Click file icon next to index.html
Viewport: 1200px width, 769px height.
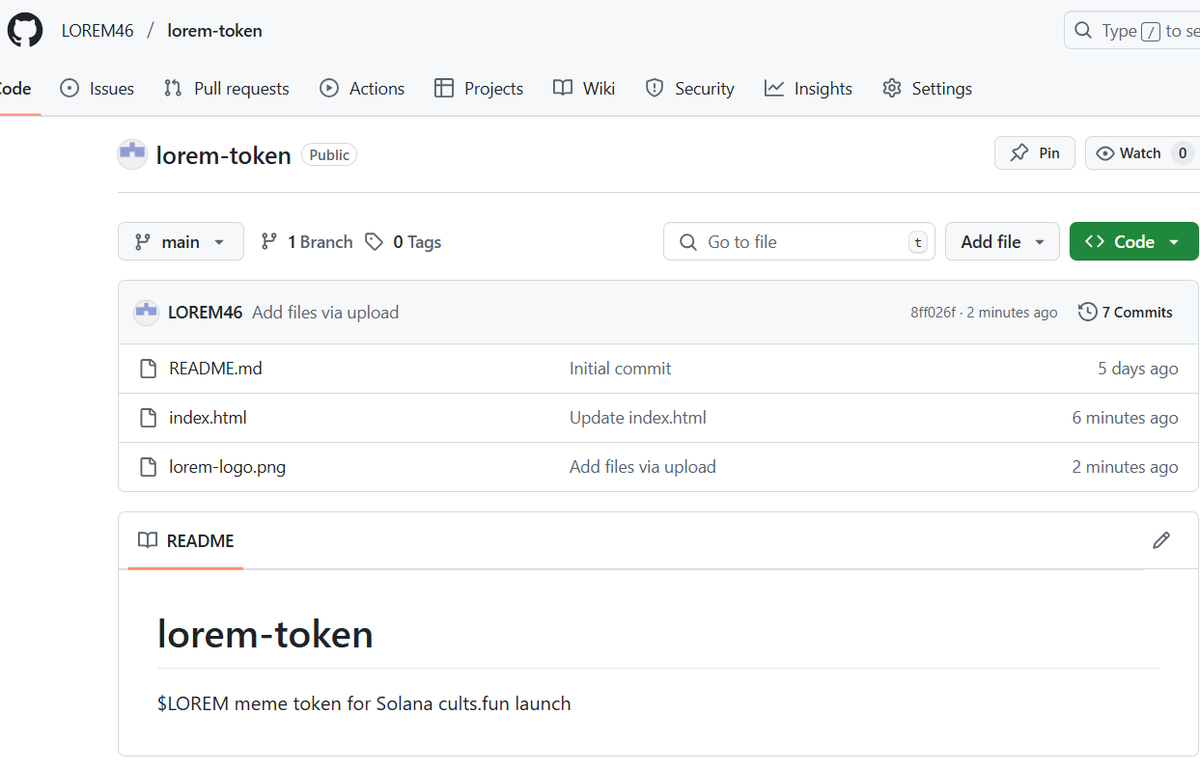(x=148, y=417)
